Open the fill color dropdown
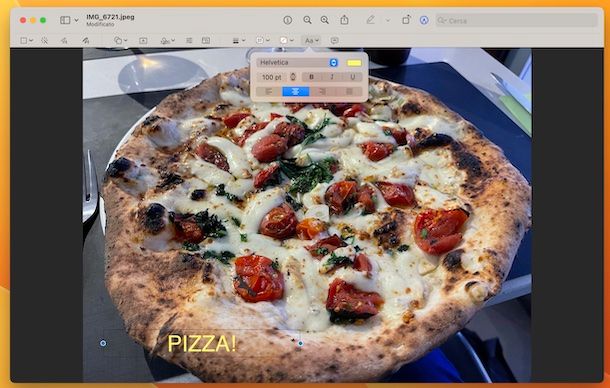The image size is (610, 388). pyautogui.click(x=287, y=40)
